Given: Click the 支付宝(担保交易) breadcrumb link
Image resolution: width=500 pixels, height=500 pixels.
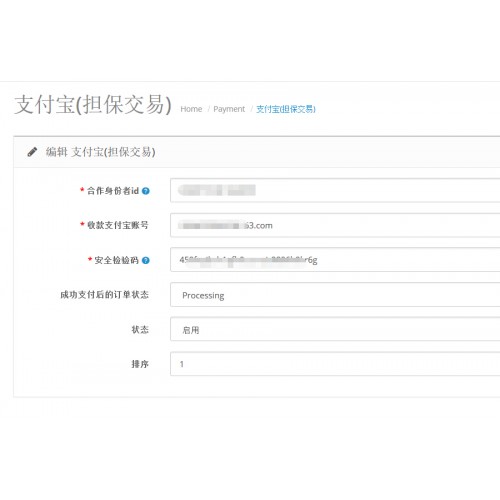Looking at the screenshot, I should point(286,109).
